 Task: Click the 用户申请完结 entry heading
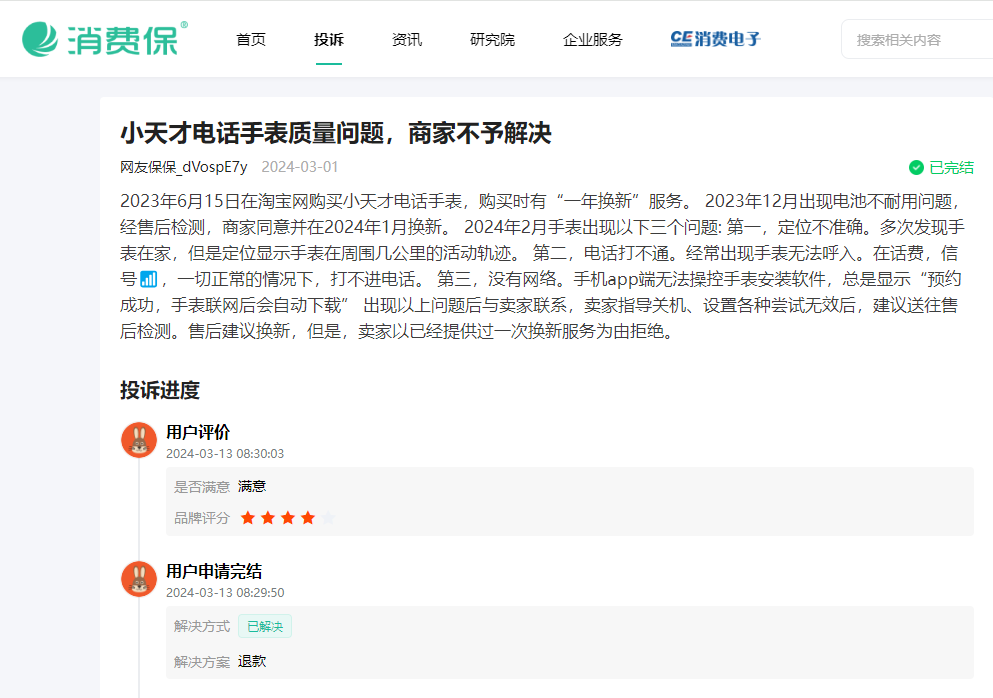pyautogui.click(x=214, y=571)
